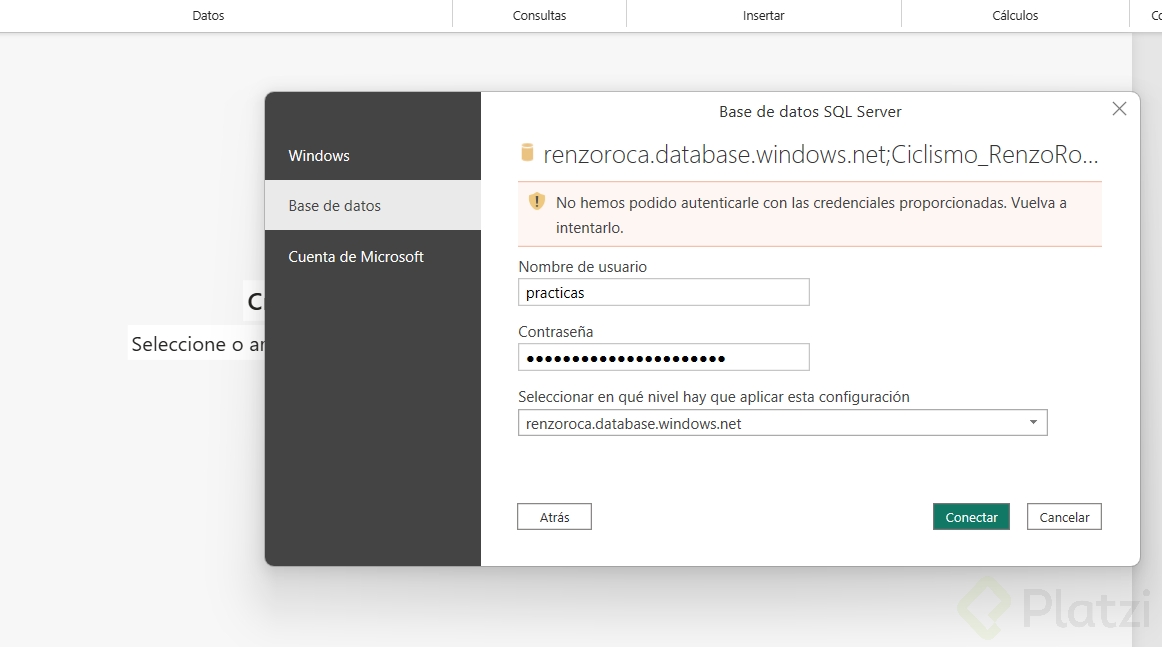Click the Base de datos SQL Server title

coord(810,112)
